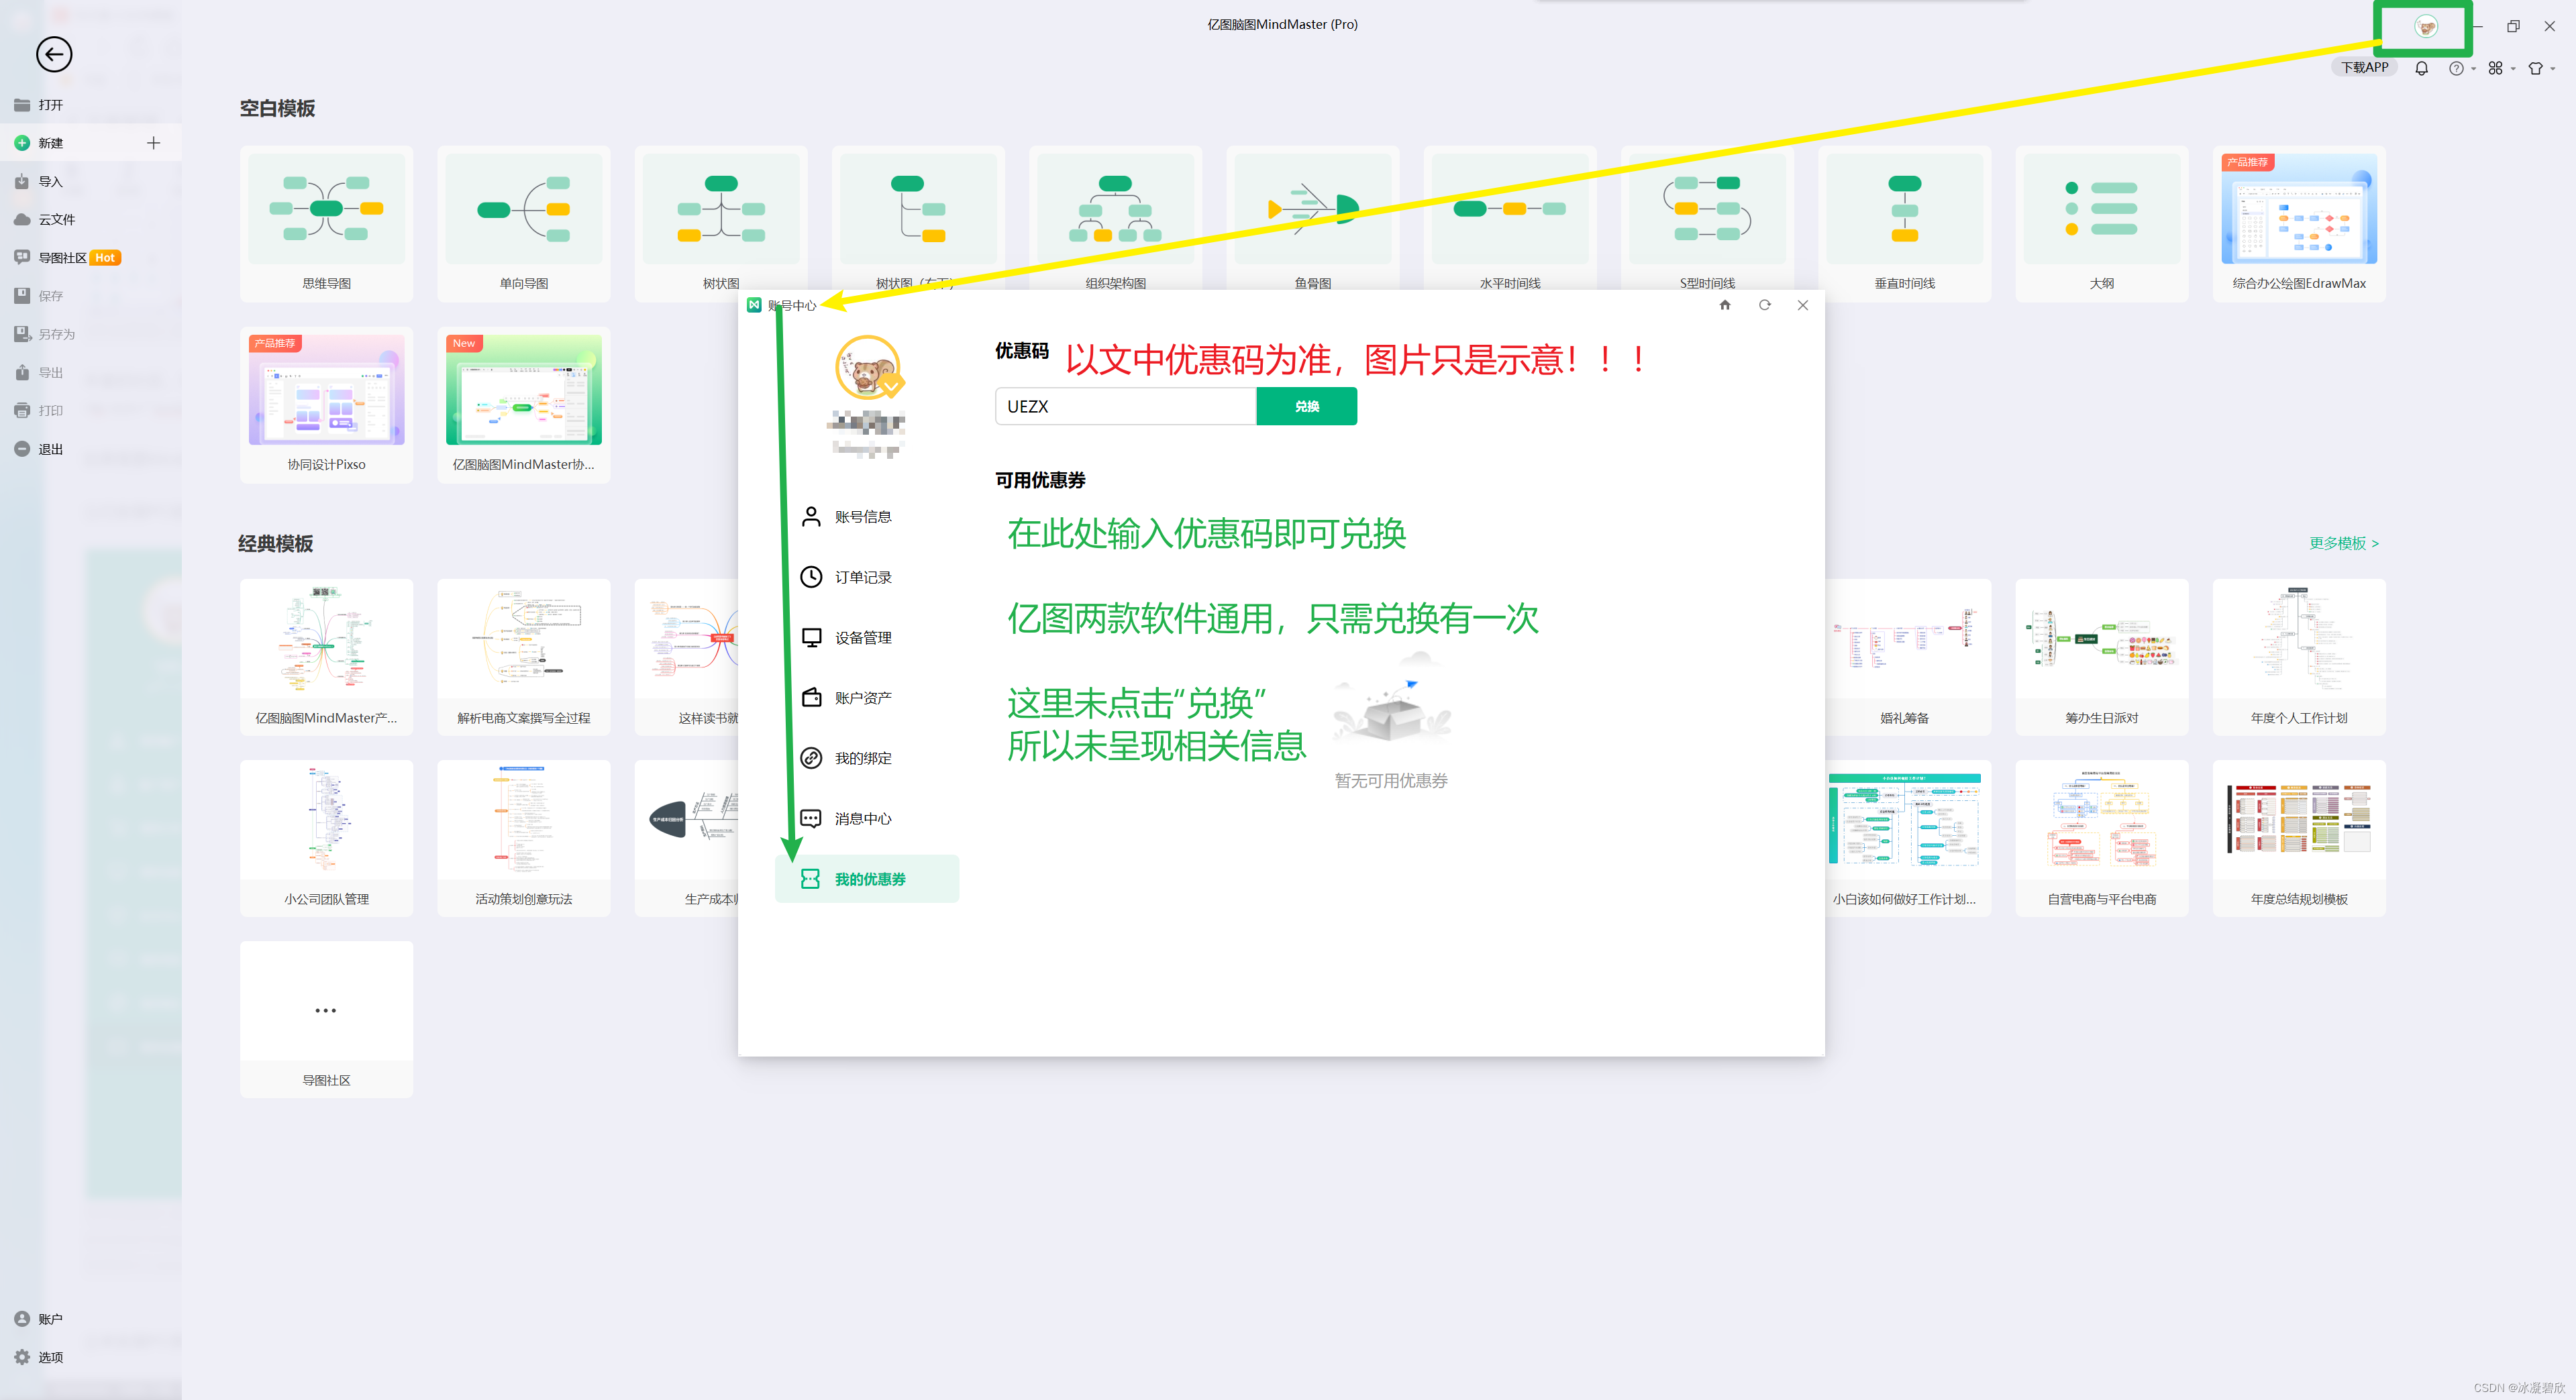Open 自营电商与平台电商 template
Image resolution: width=2576 pixels, height=1400 pixels.
2102,838
